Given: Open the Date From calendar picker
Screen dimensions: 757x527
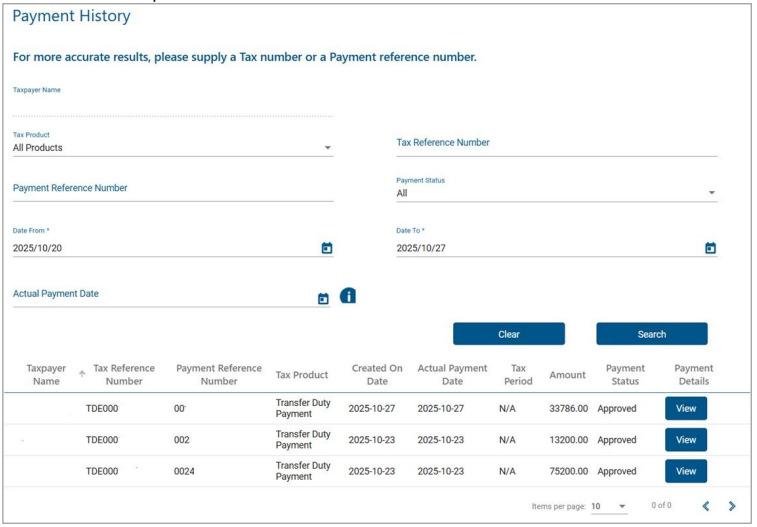Looking at the screenshot, I should click(326, 248).
